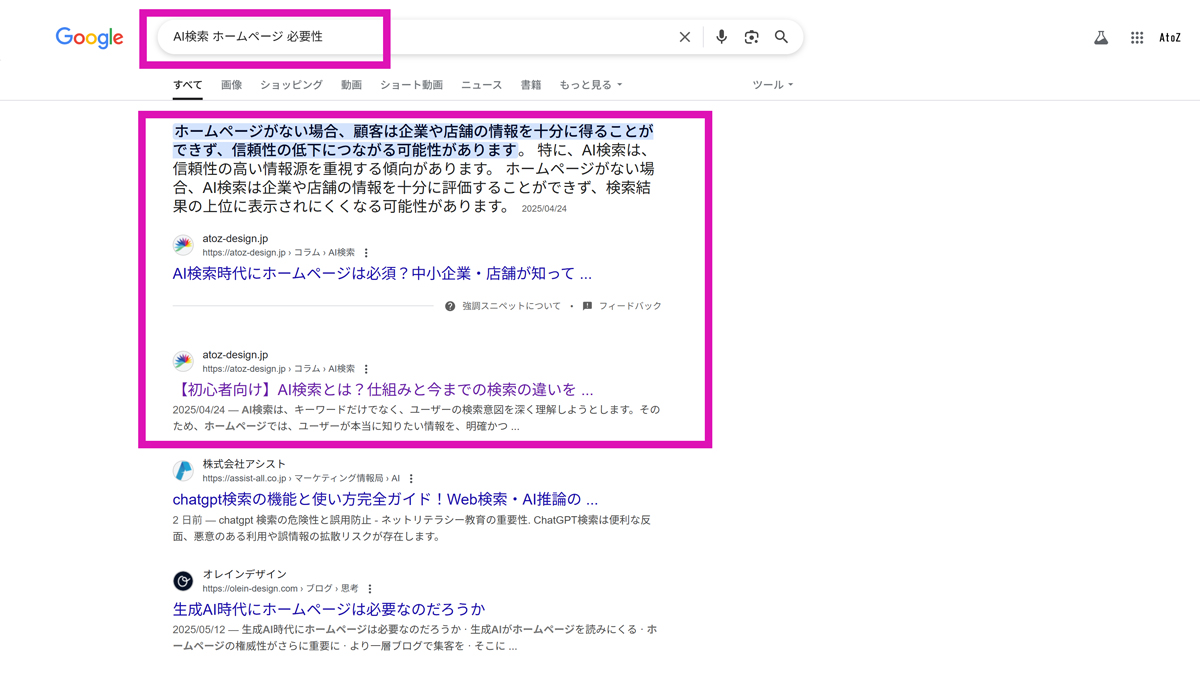
Task: Open options menu for the featured snippet result
Action: tap(366, 253)
